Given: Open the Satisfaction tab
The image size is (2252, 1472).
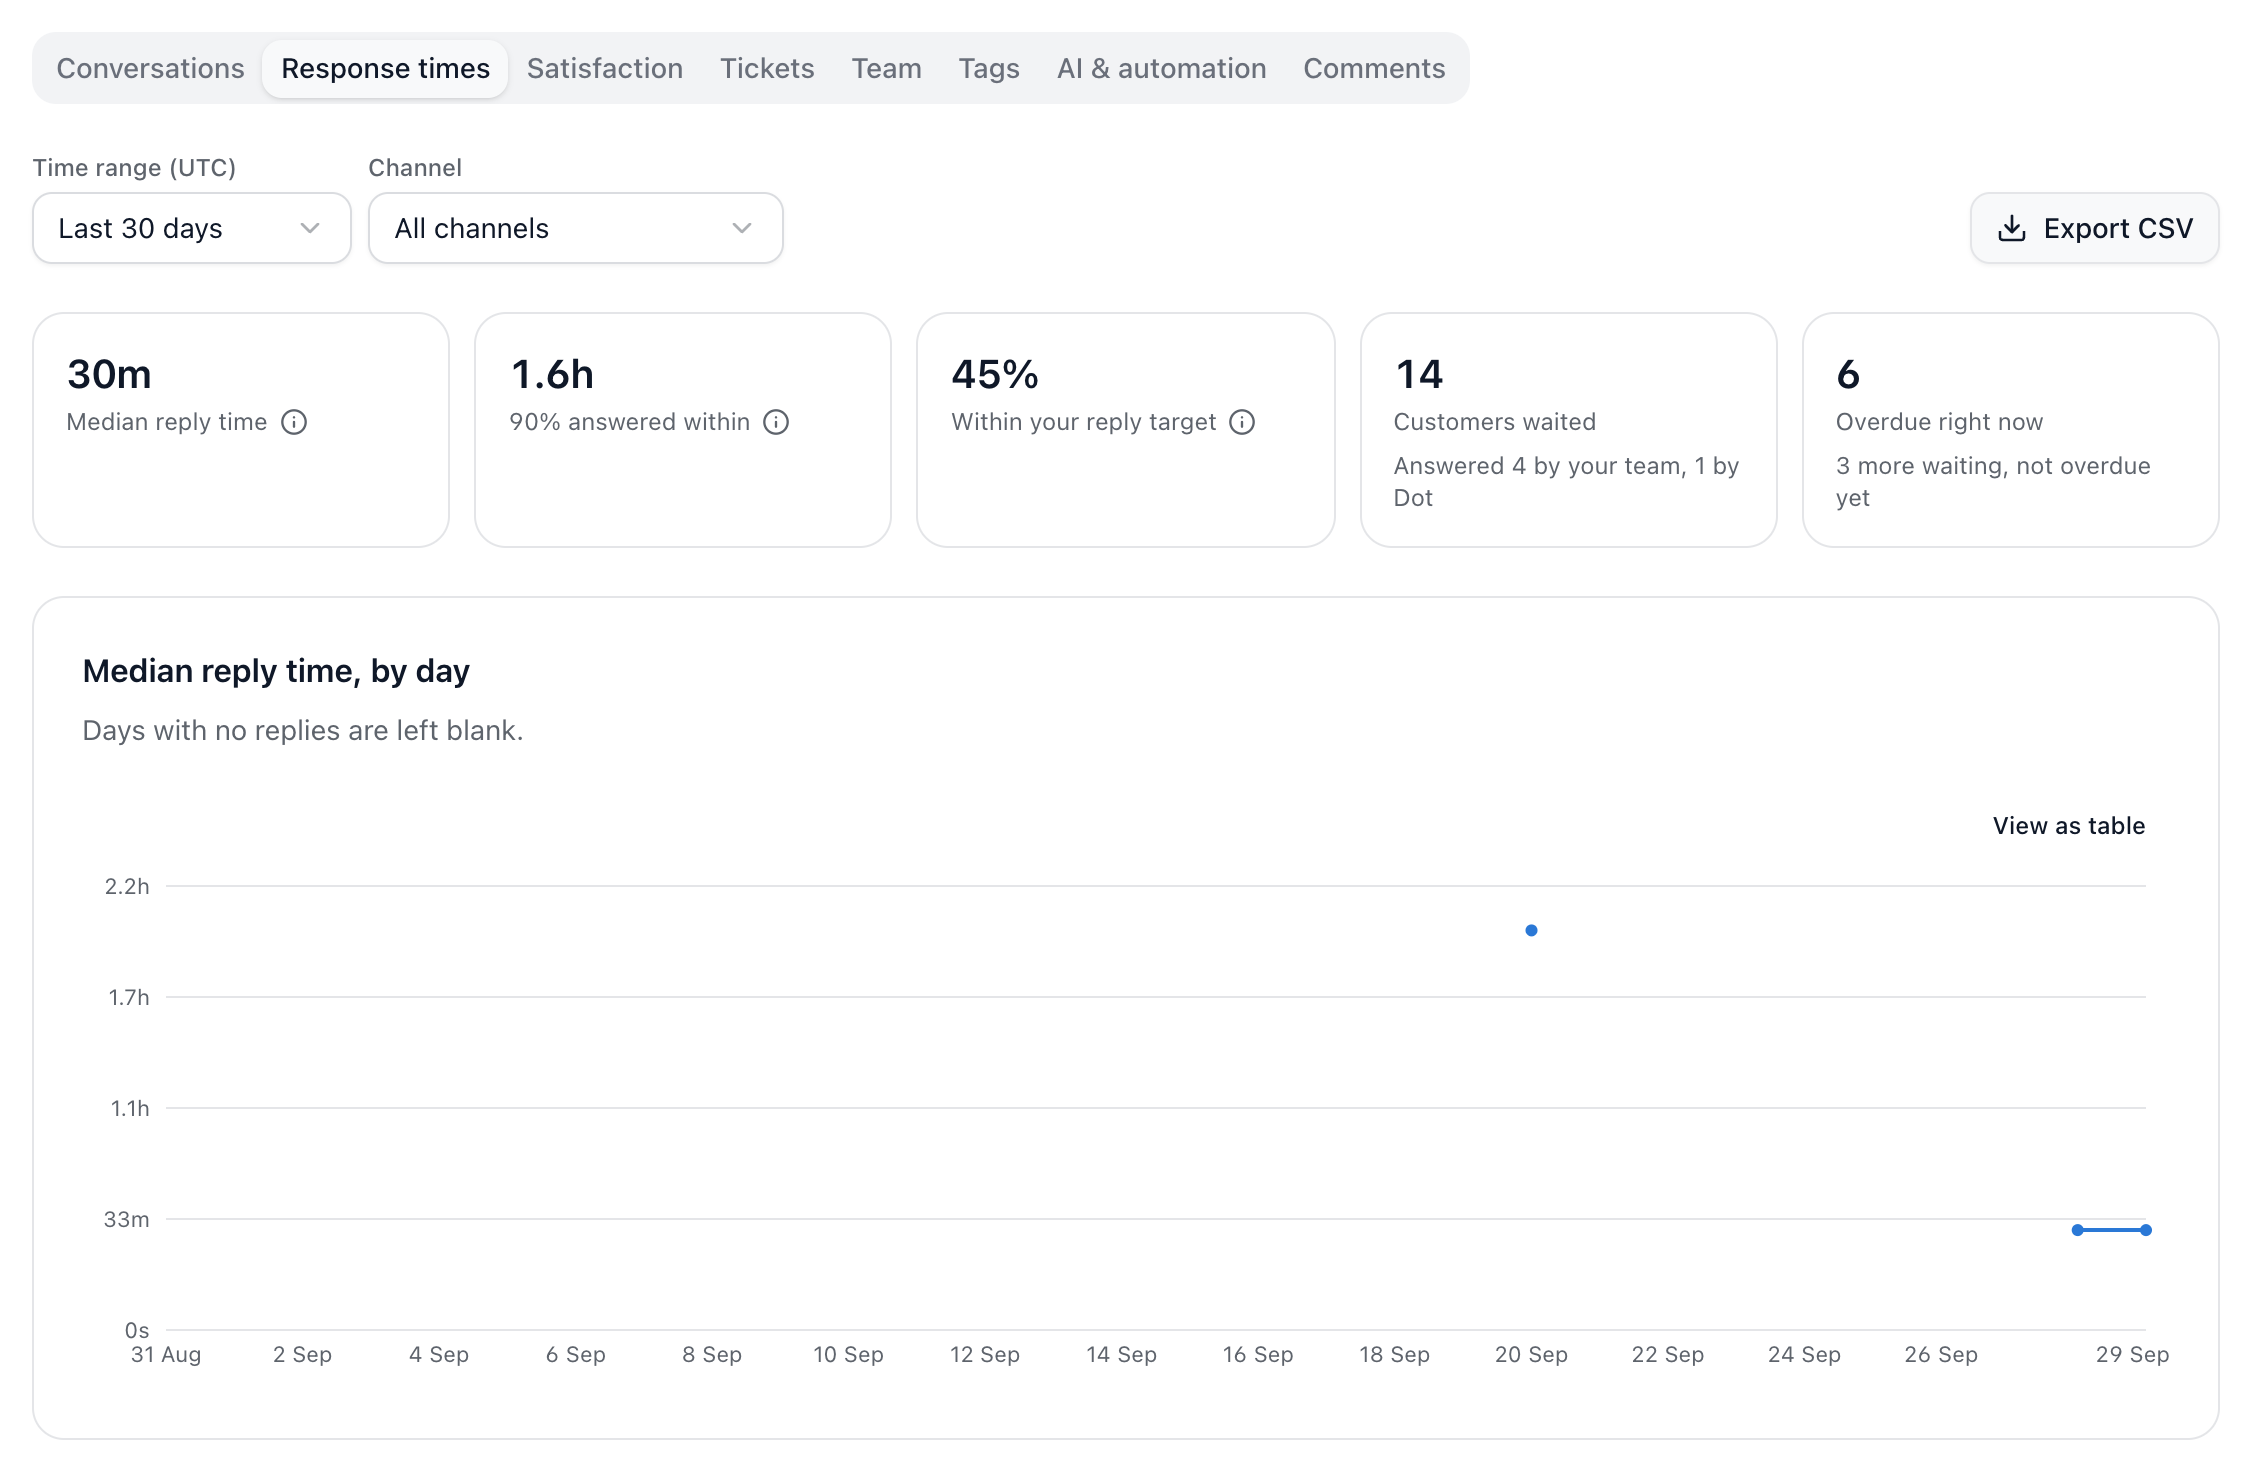Looking at the screenshot, I should (605, 68).
